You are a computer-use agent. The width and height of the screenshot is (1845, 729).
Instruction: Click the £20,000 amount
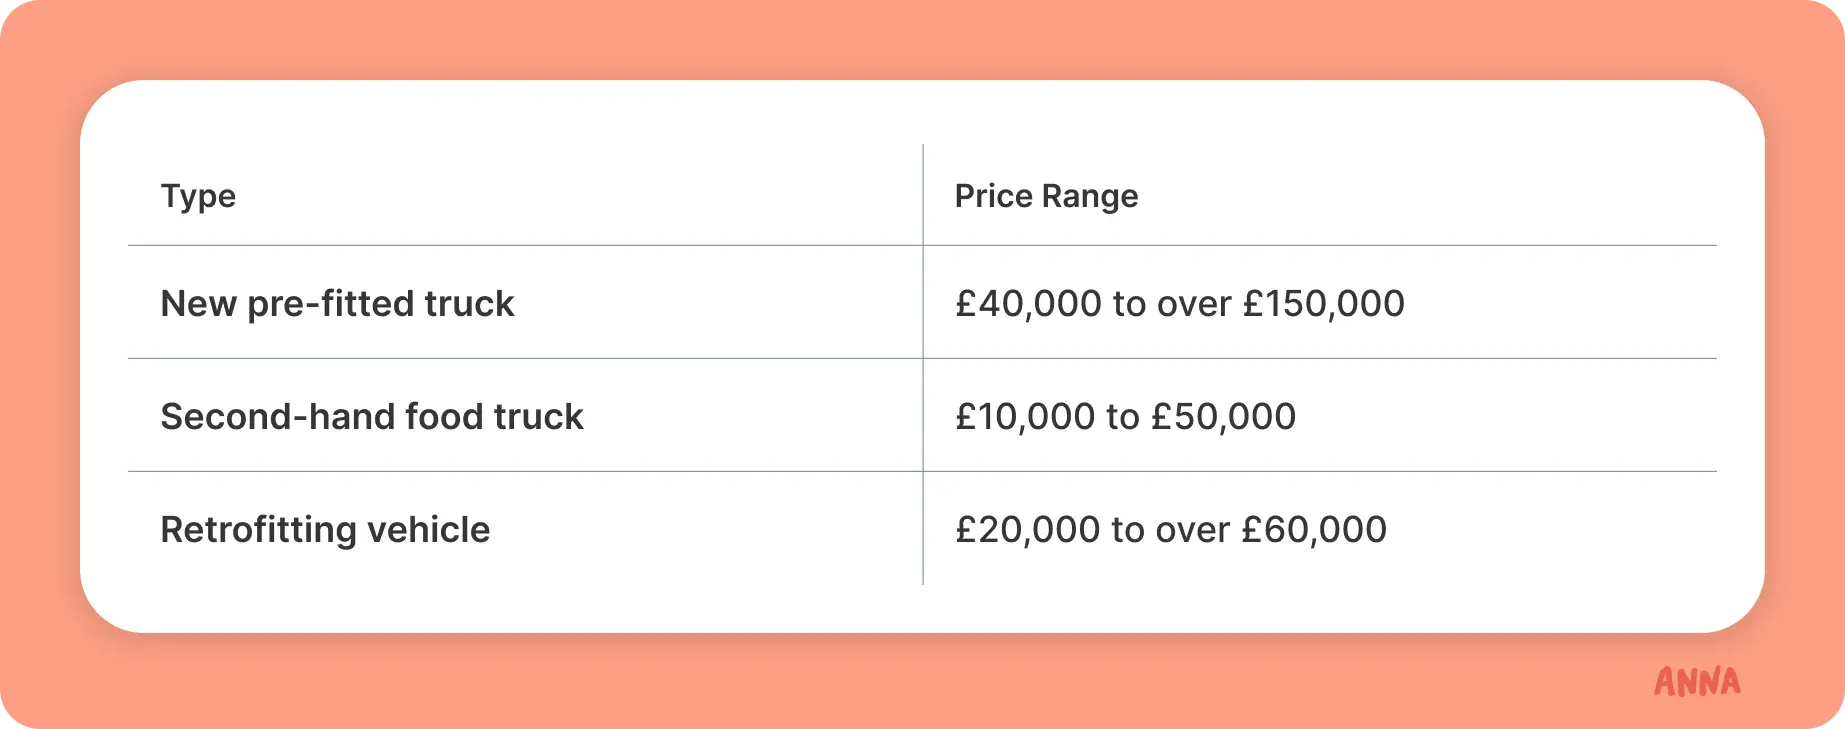(1028, 530)
